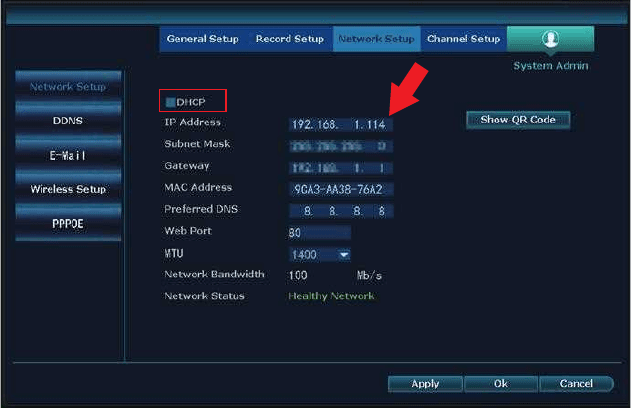The width and height of the screenshot is (631, 408).
Task: Go to the Channel Setup tab
Action: click(463, 39)
